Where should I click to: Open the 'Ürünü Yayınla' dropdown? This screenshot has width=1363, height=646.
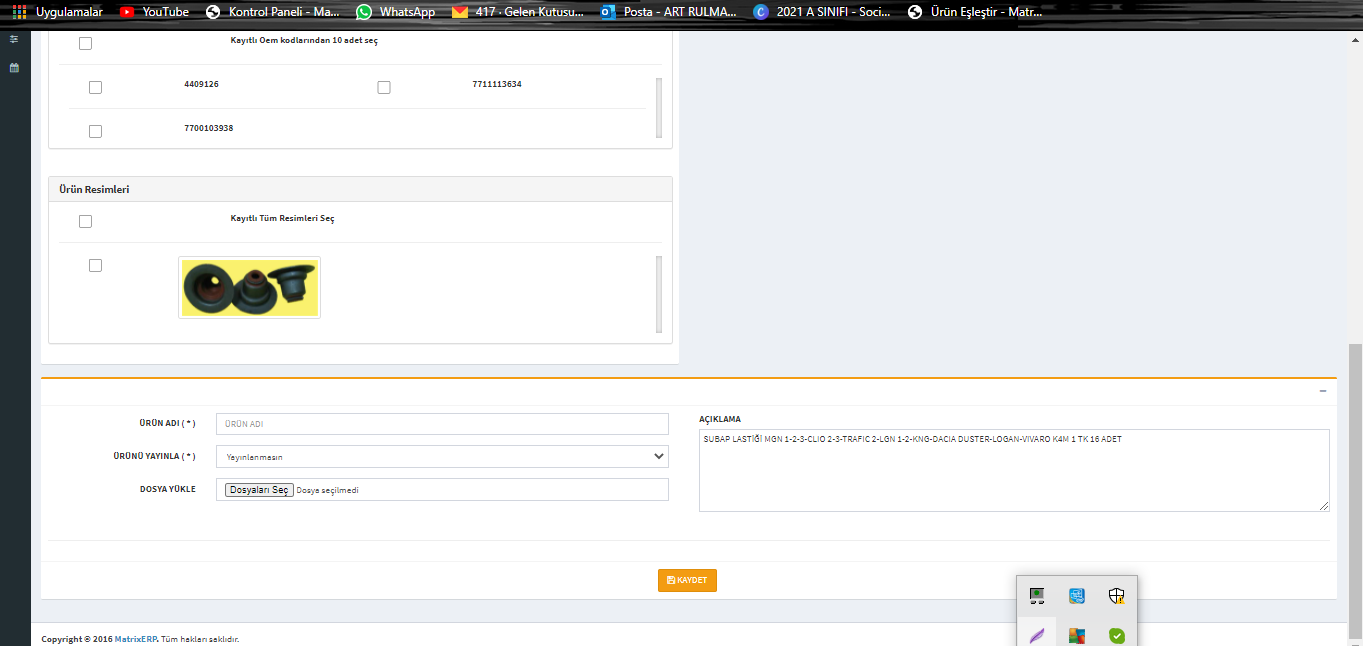click(x=442, y=456)
